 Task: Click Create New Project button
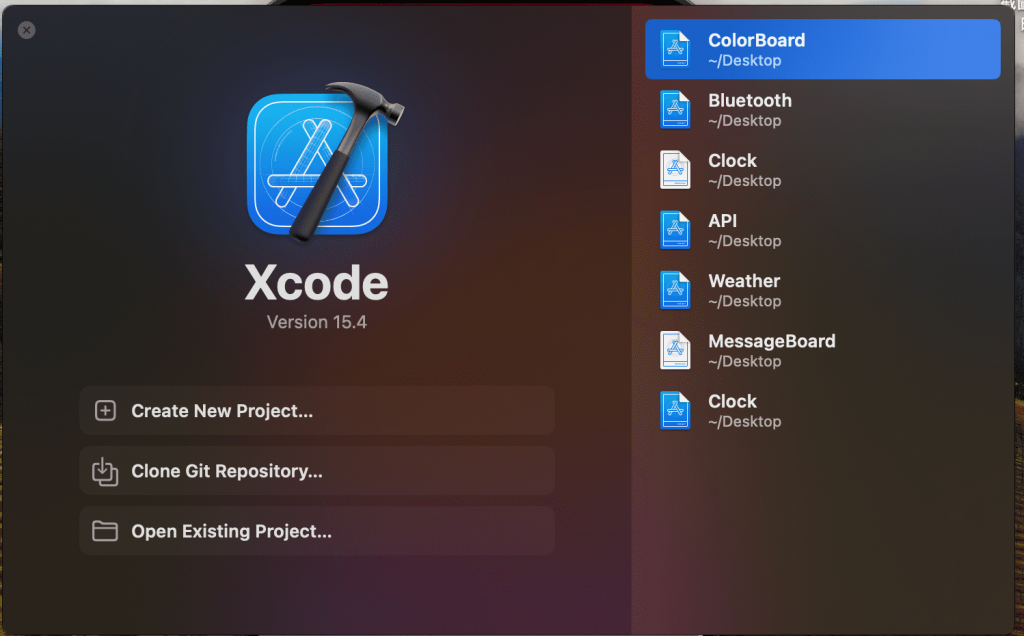317,411
